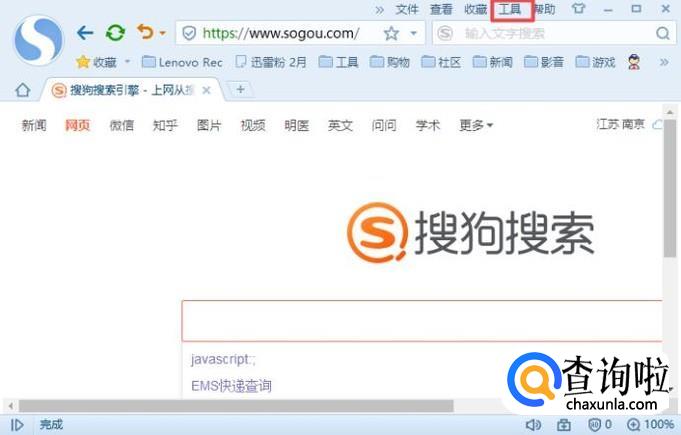Open the 帮助 menu

click(x=544, y=9)
